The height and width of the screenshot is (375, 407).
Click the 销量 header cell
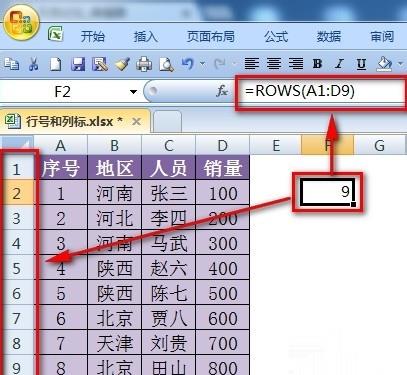tap(222, 168)
